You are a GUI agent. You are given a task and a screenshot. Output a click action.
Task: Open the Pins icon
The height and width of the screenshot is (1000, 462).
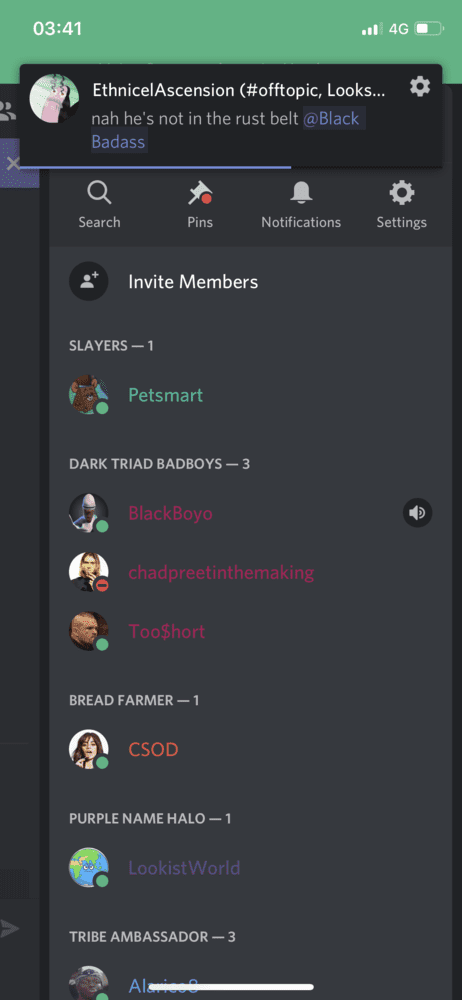200,193
